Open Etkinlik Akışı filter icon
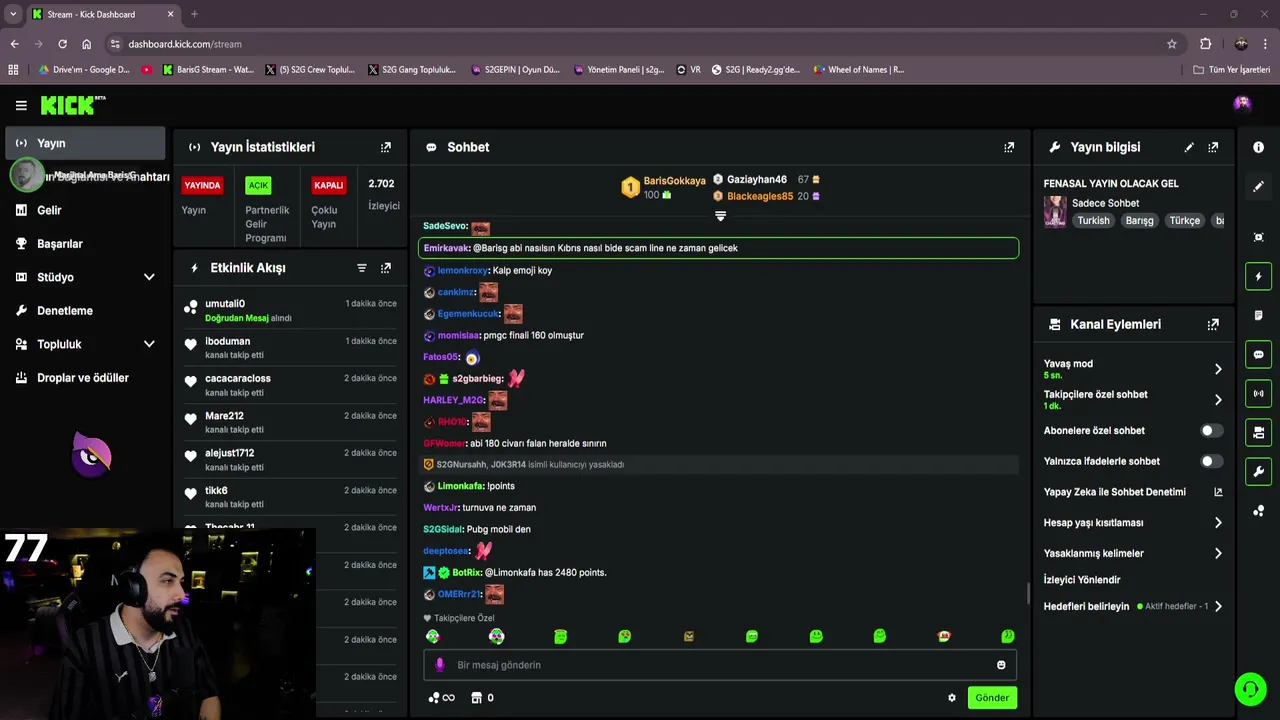This screenshot has height=720, width=1280. pyautogui.click(x=362, y=268)
